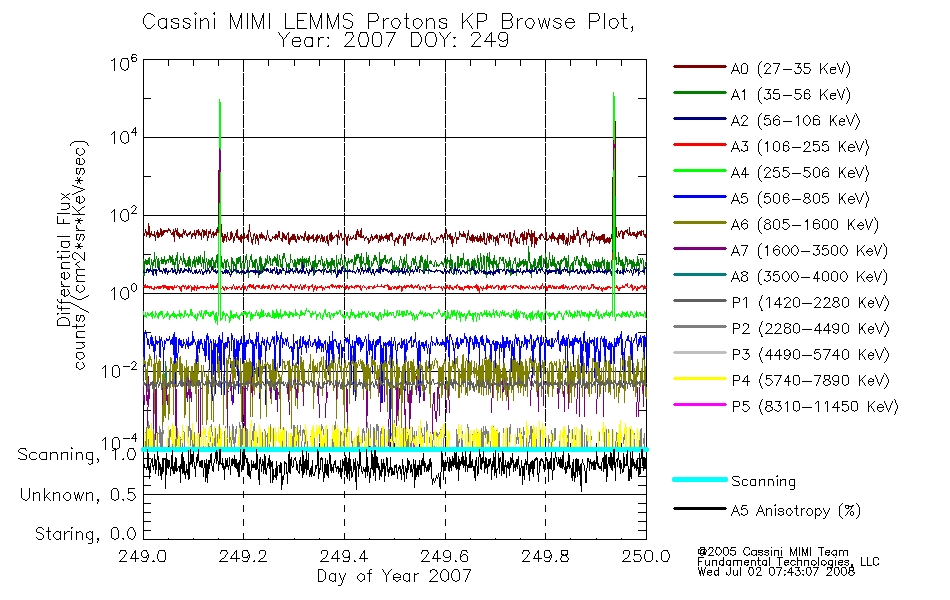Screen dimensions: 950x600
Task: Click the 249.4 tick label on x-axis
Action: coord(344,556)
